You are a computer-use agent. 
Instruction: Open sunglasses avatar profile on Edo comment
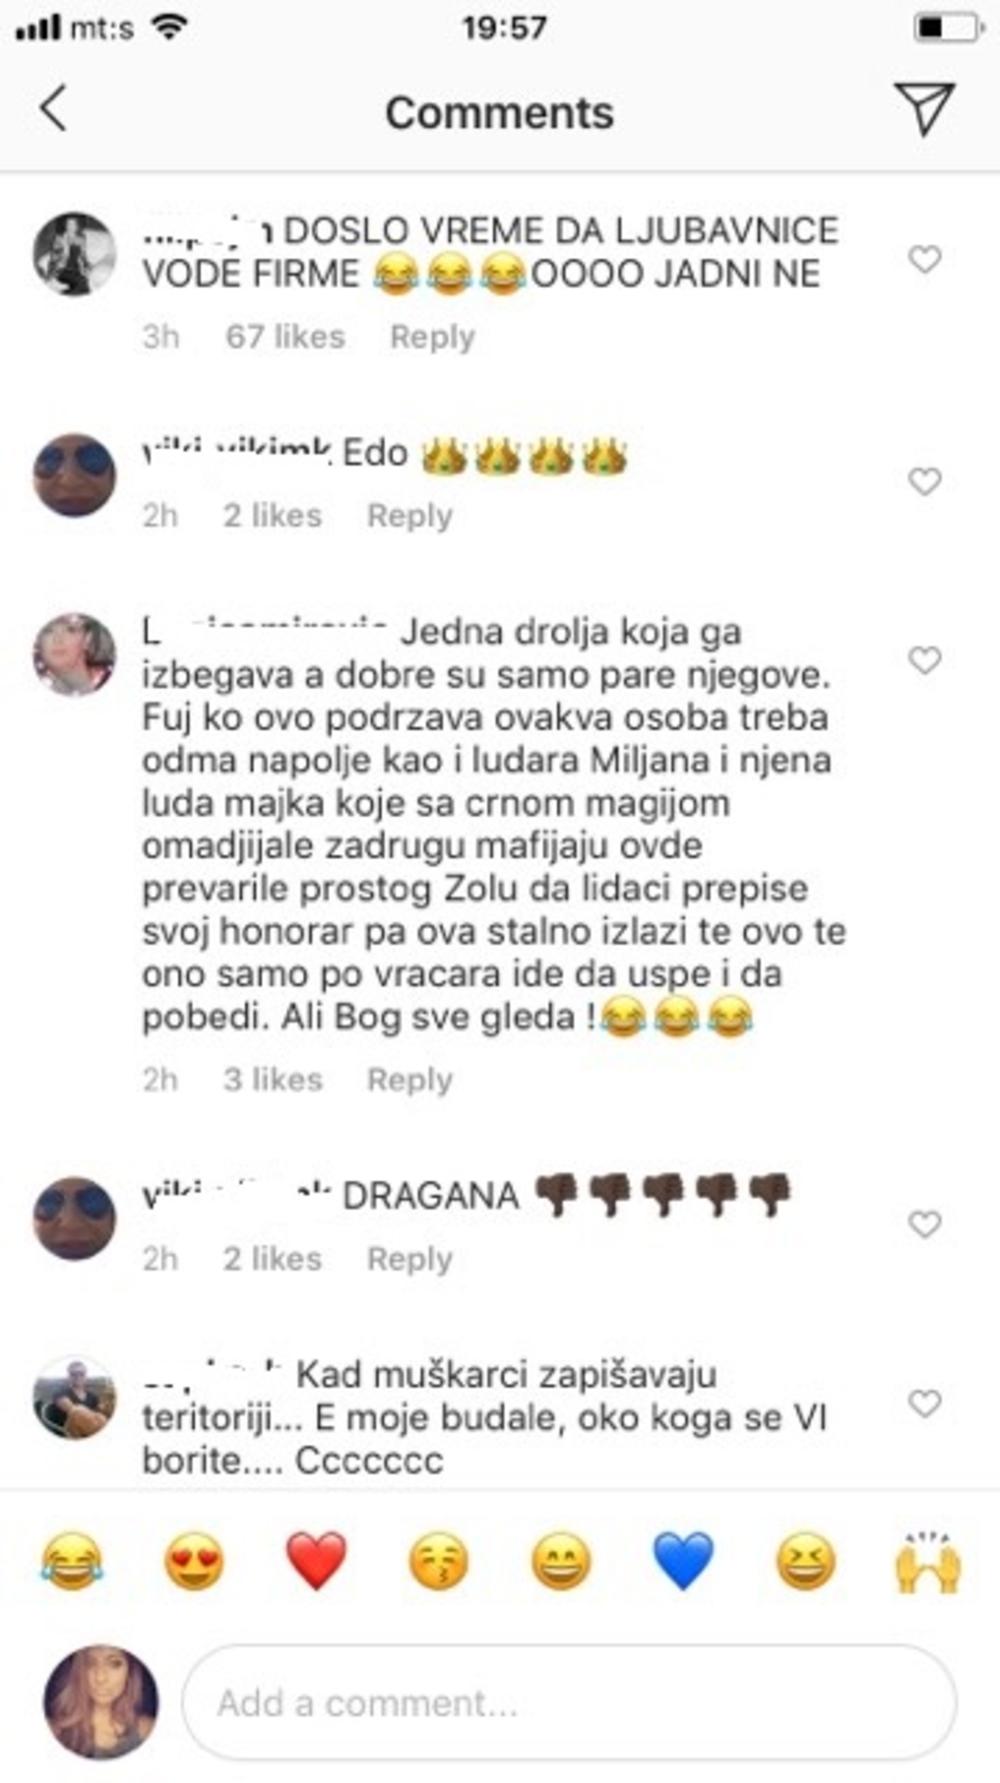pos(75,475)
